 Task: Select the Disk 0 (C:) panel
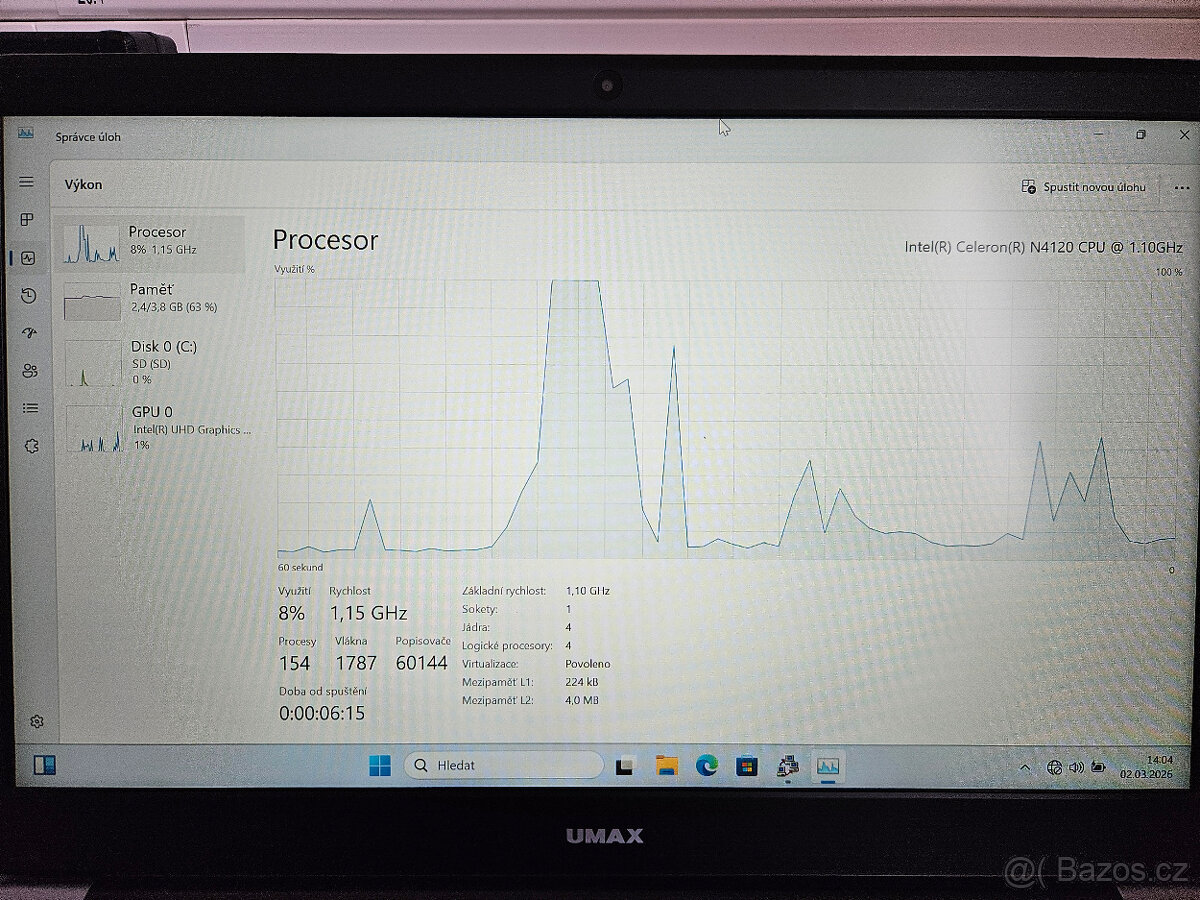(150, 363)
